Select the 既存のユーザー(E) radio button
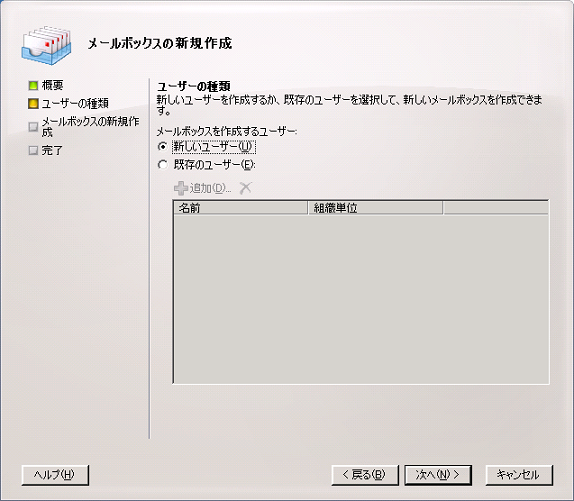Viewport: 574px width, 501px height. tap(163, 165)
